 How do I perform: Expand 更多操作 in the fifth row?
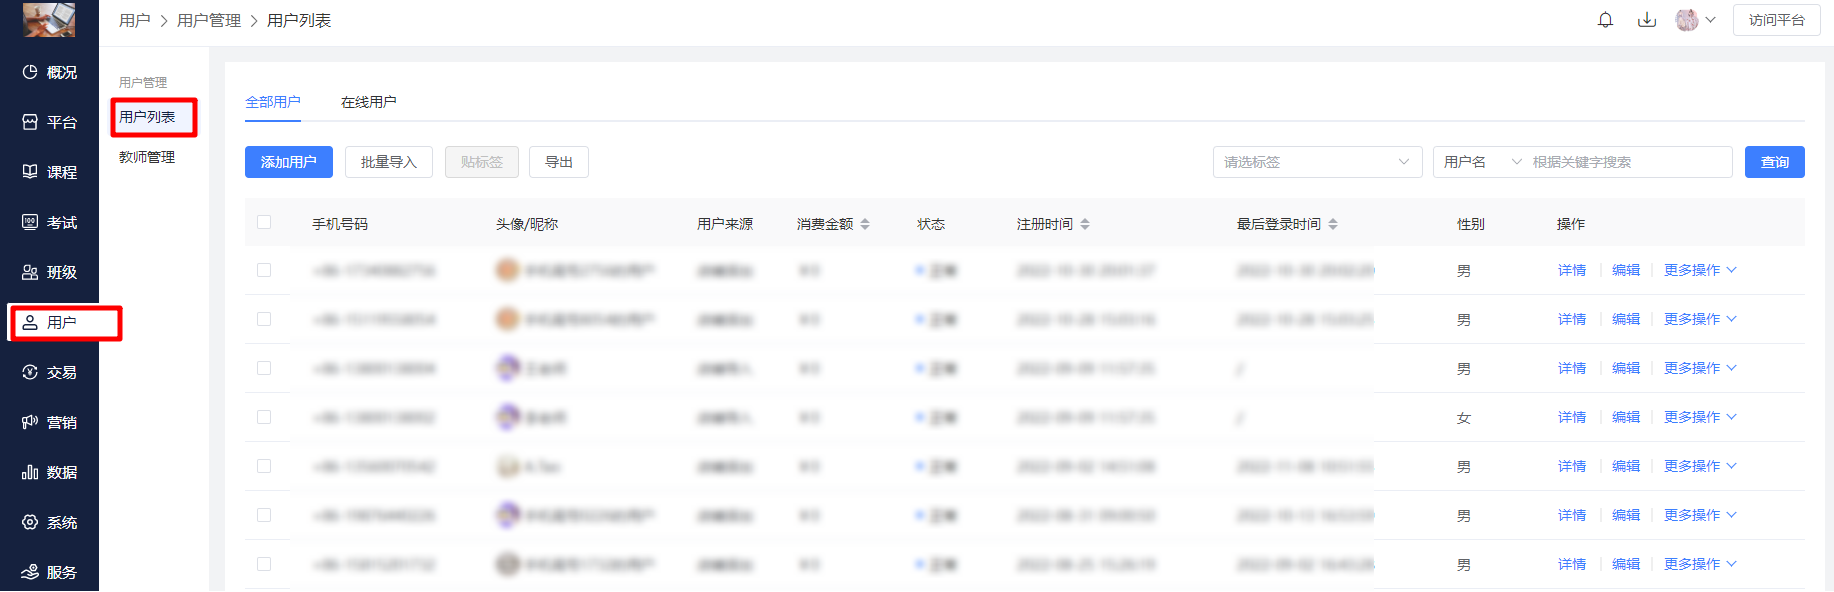coord(1700,466)
